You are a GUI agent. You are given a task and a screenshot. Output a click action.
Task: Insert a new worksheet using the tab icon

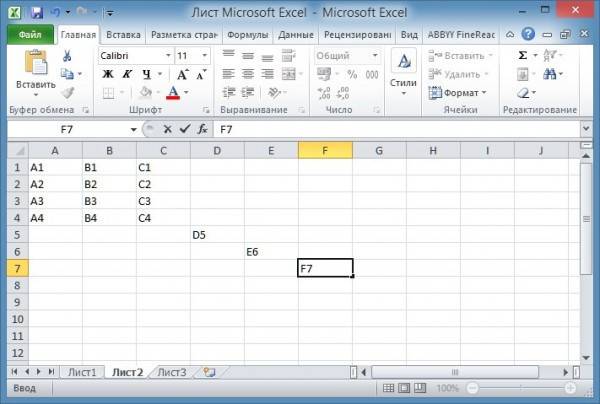(209, 372)
